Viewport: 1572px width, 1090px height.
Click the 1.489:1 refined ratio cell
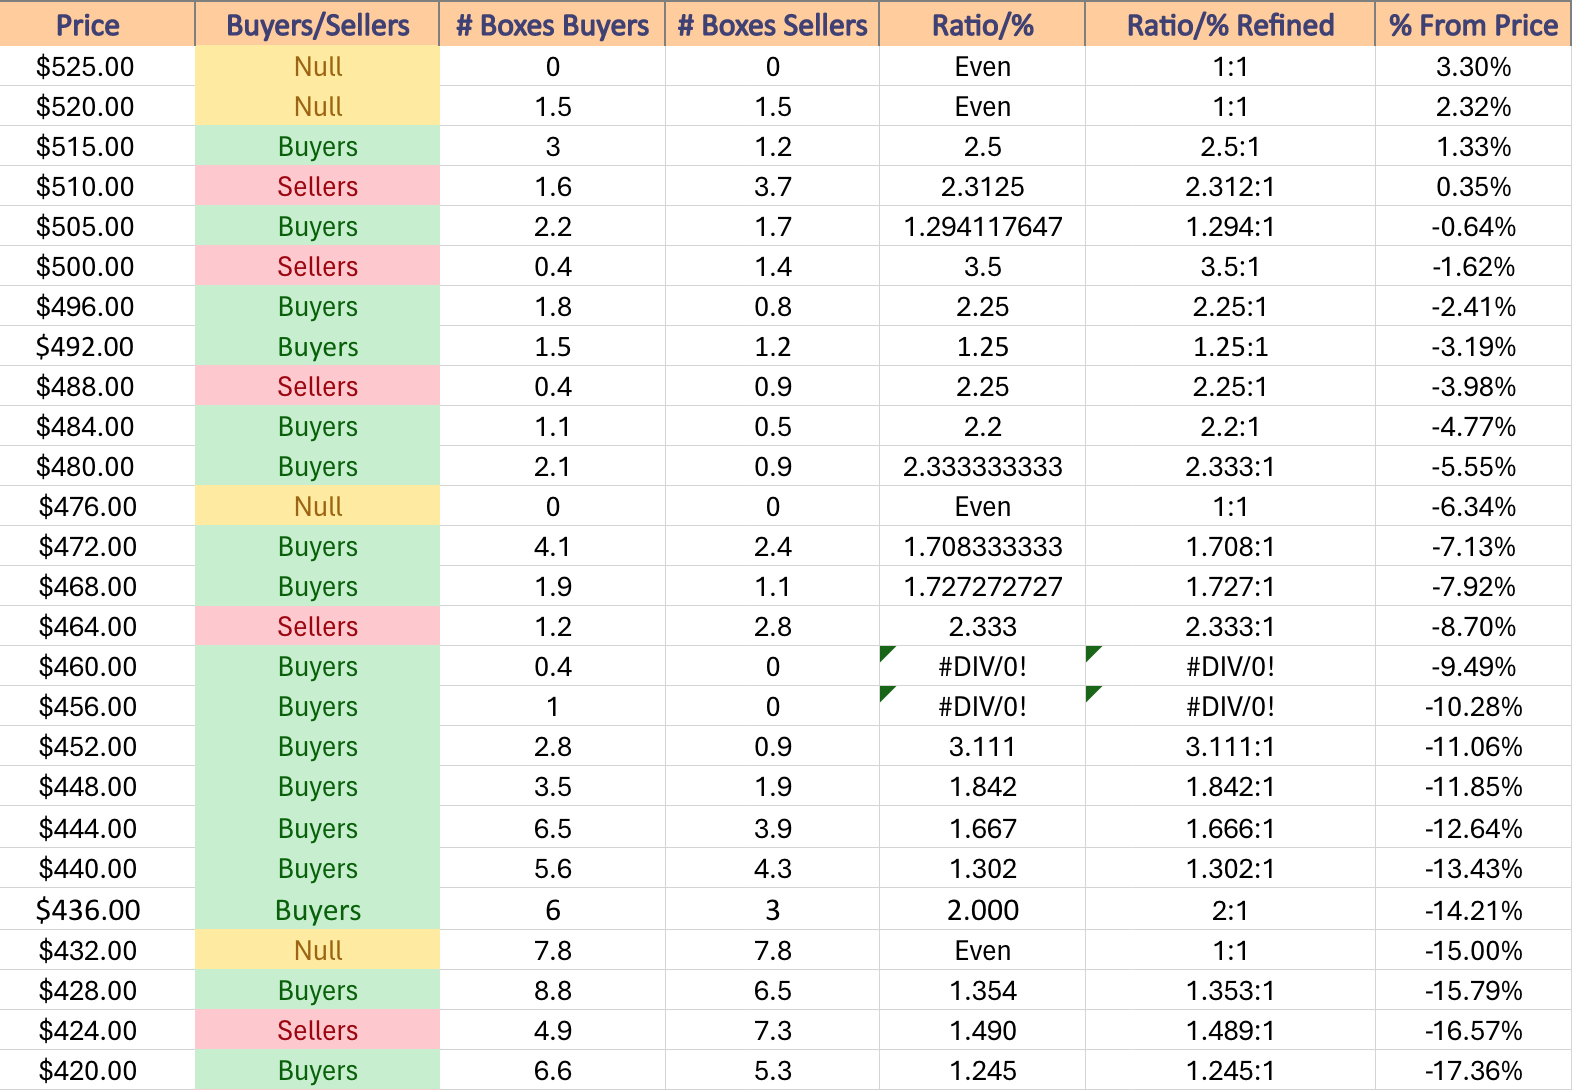click(x=1230, y=1031)
